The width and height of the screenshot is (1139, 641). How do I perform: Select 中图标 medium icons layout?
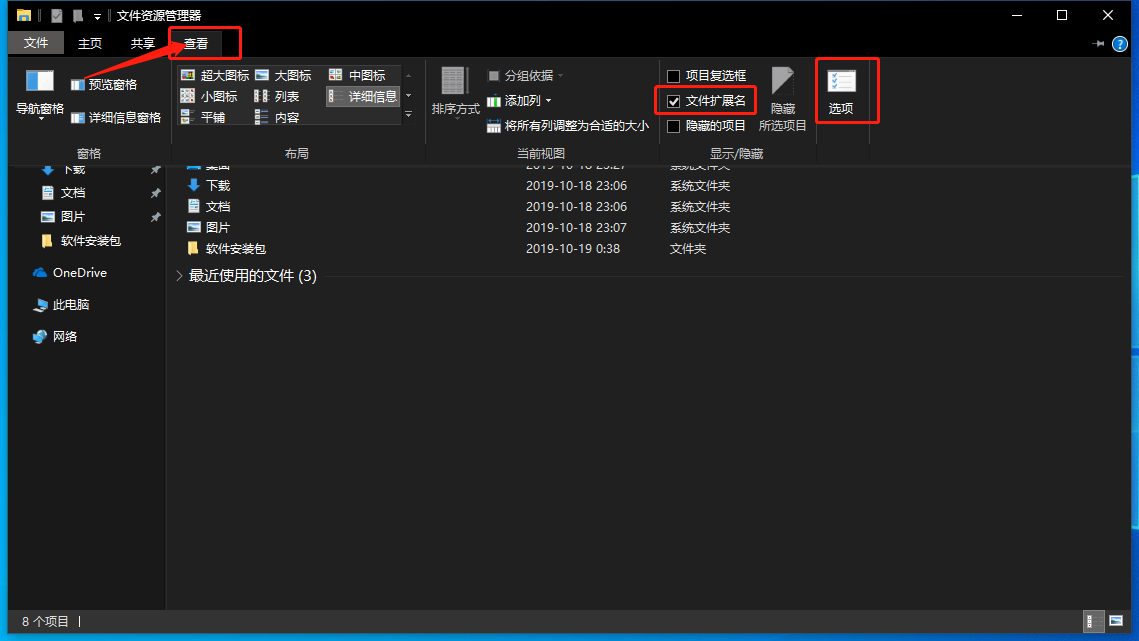coord(357,76)
